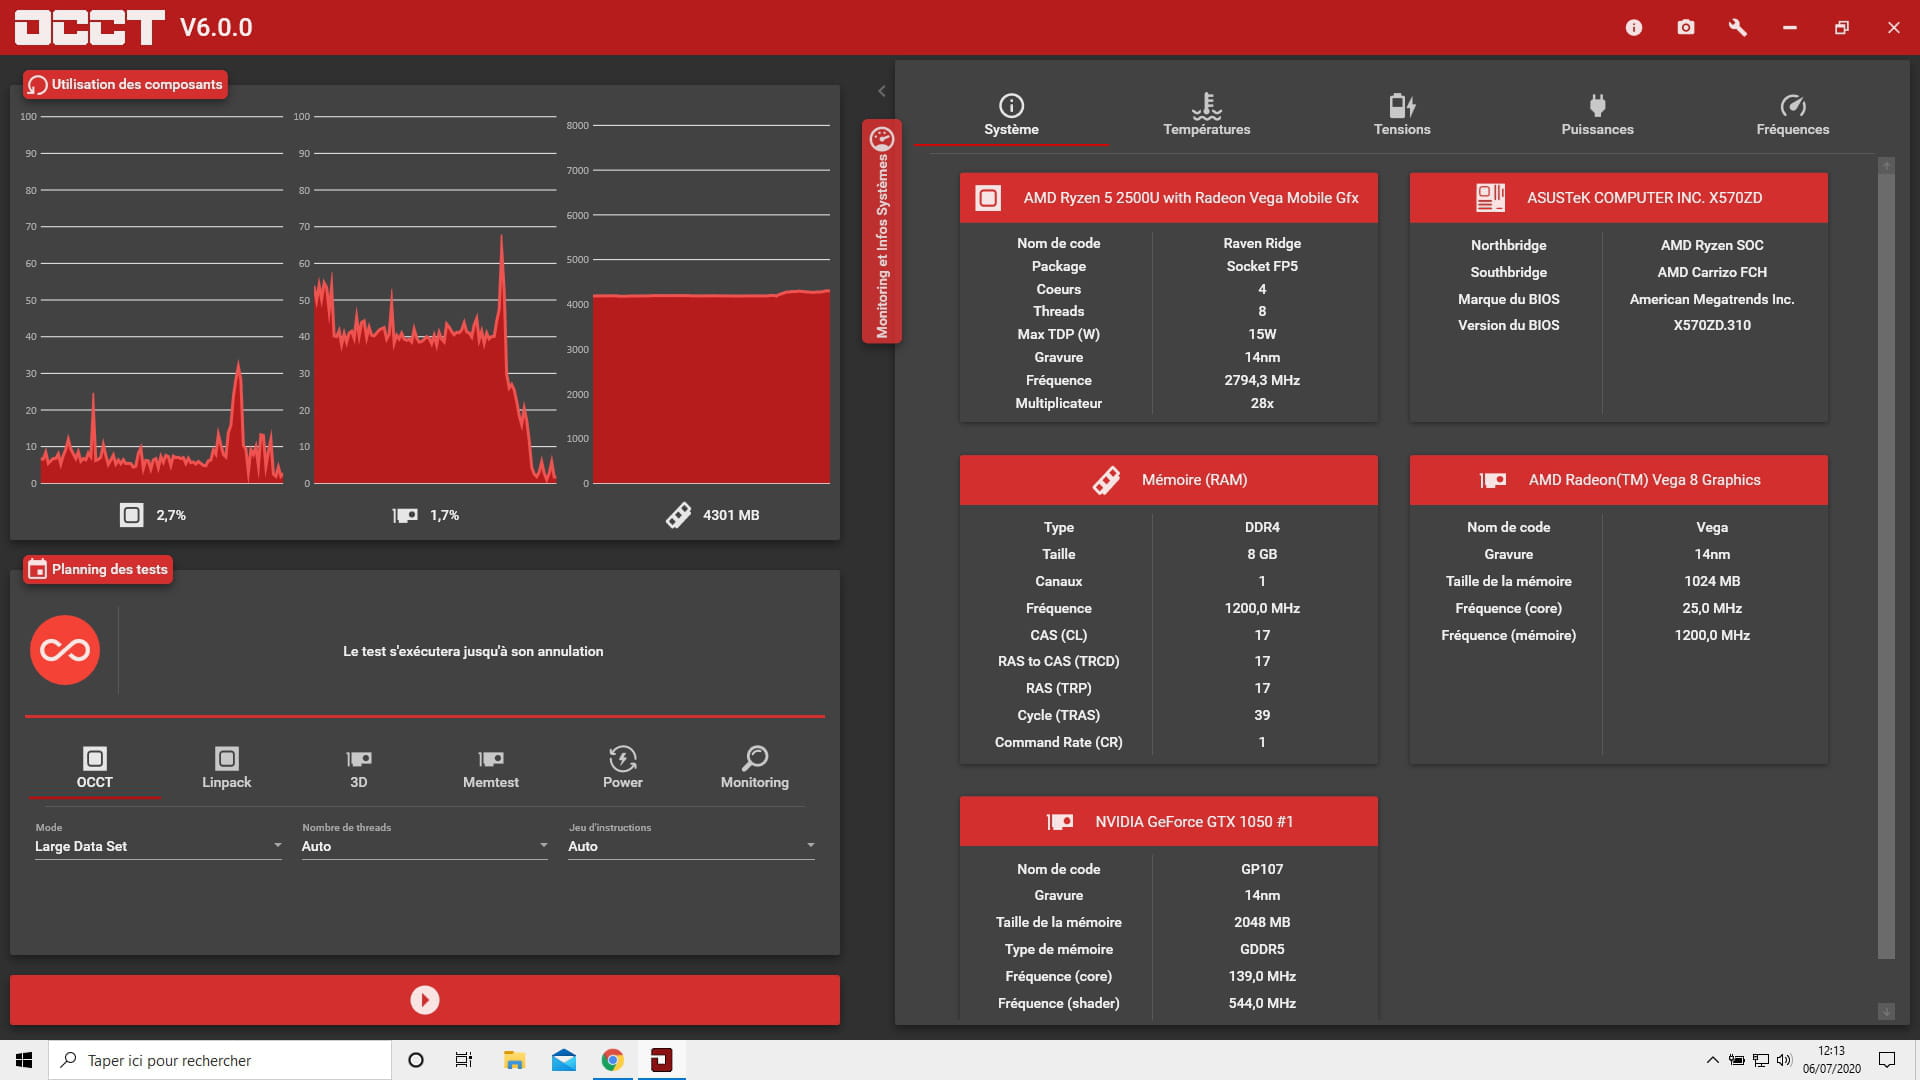The image size is (1920, 1080).
Task: Select the OCCT test tab
Action: pos(95,768)
